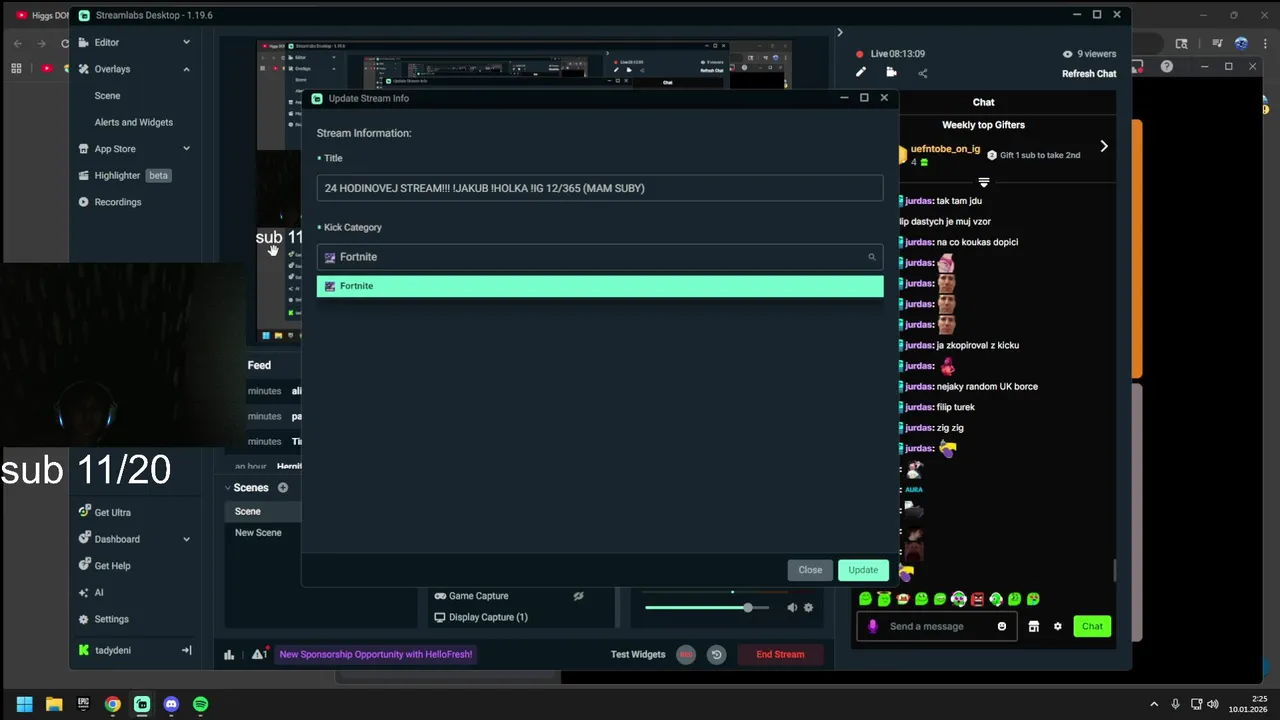Screen dimensions: 1280x720
Task: Click the Update button
Action: pos(863,570)
